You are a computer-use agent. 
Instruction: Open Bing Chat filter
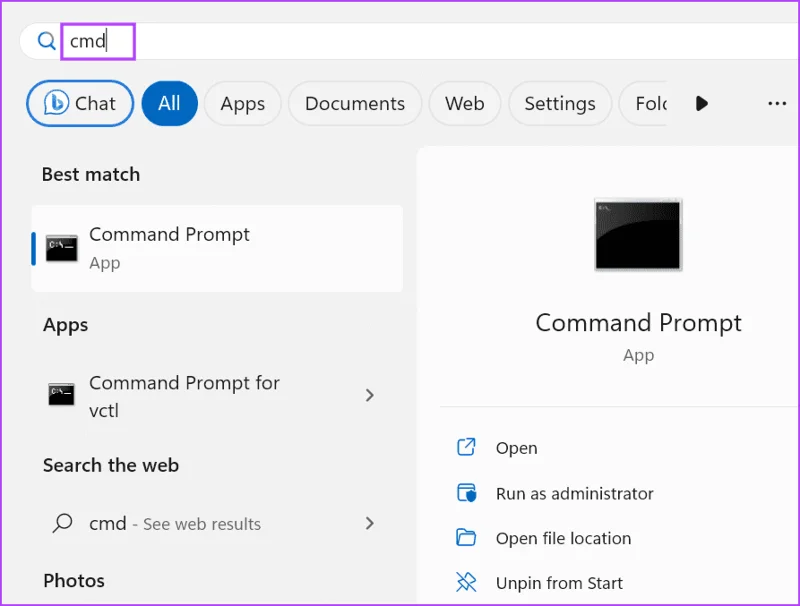pyautogui.click(x=80, y=104)
